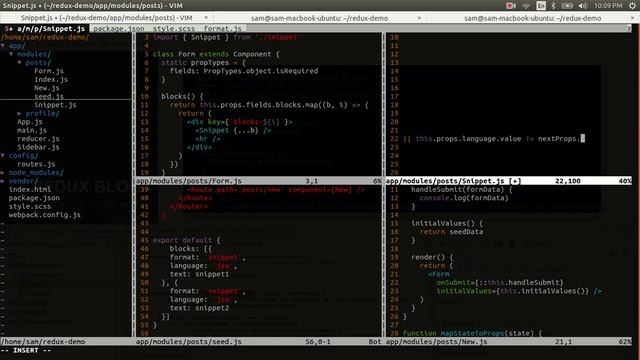
Task: Open Sidebar.js in the file tree
Action: [38, 147]
